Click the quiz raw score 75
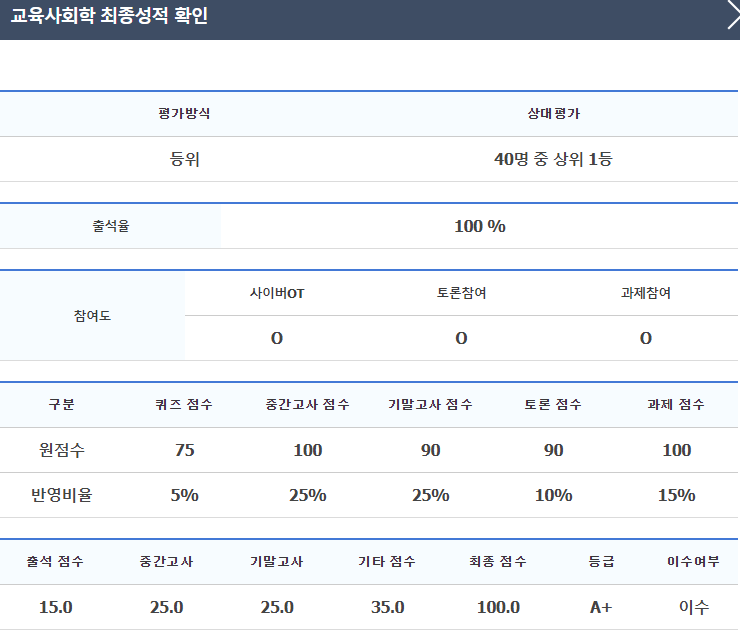This screenshot has height=630, width=740. 185,450
